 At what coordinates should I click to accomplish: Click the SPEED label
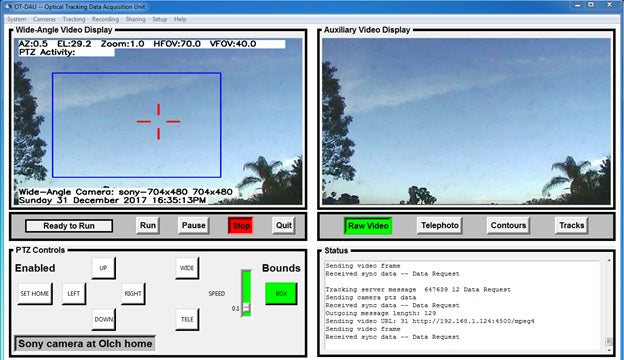216,294
